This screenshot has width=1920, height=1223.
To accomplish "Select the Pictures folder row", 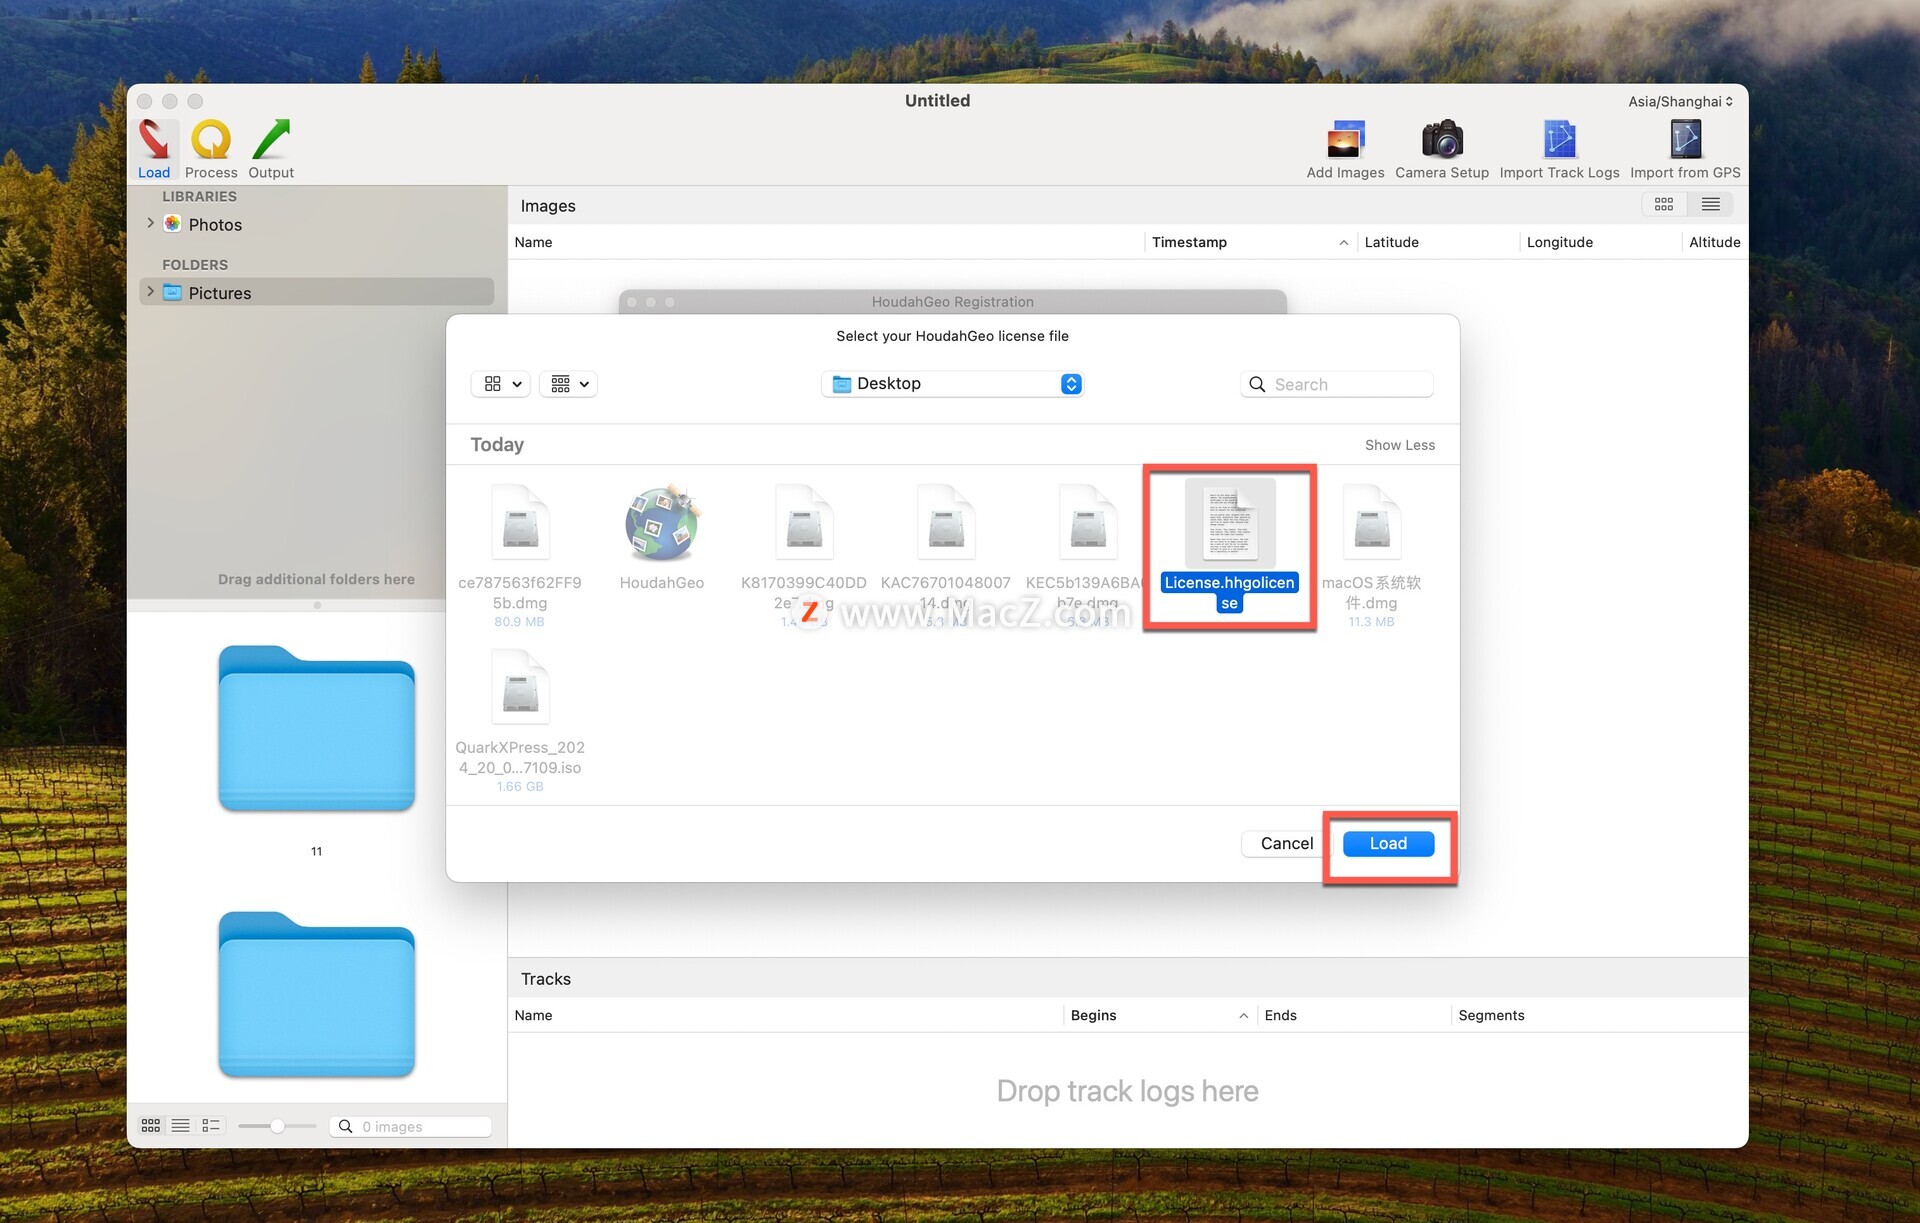I will pos(317,292).
